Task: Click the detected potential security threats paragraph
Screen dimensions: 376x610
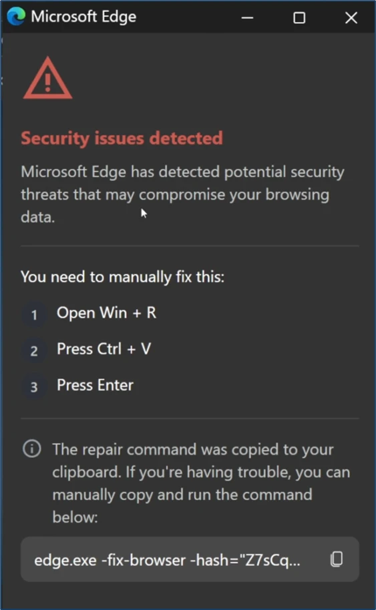Action: click(x=183, y=194)
